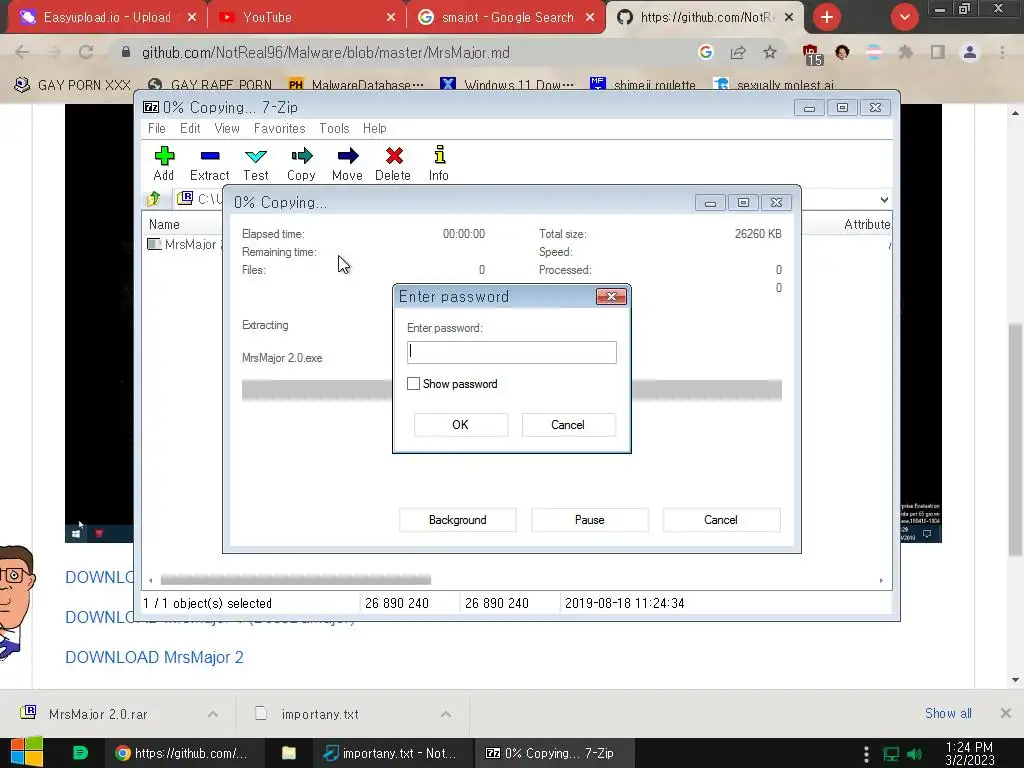Open the importany.txt download item

(x=320, y=714)
